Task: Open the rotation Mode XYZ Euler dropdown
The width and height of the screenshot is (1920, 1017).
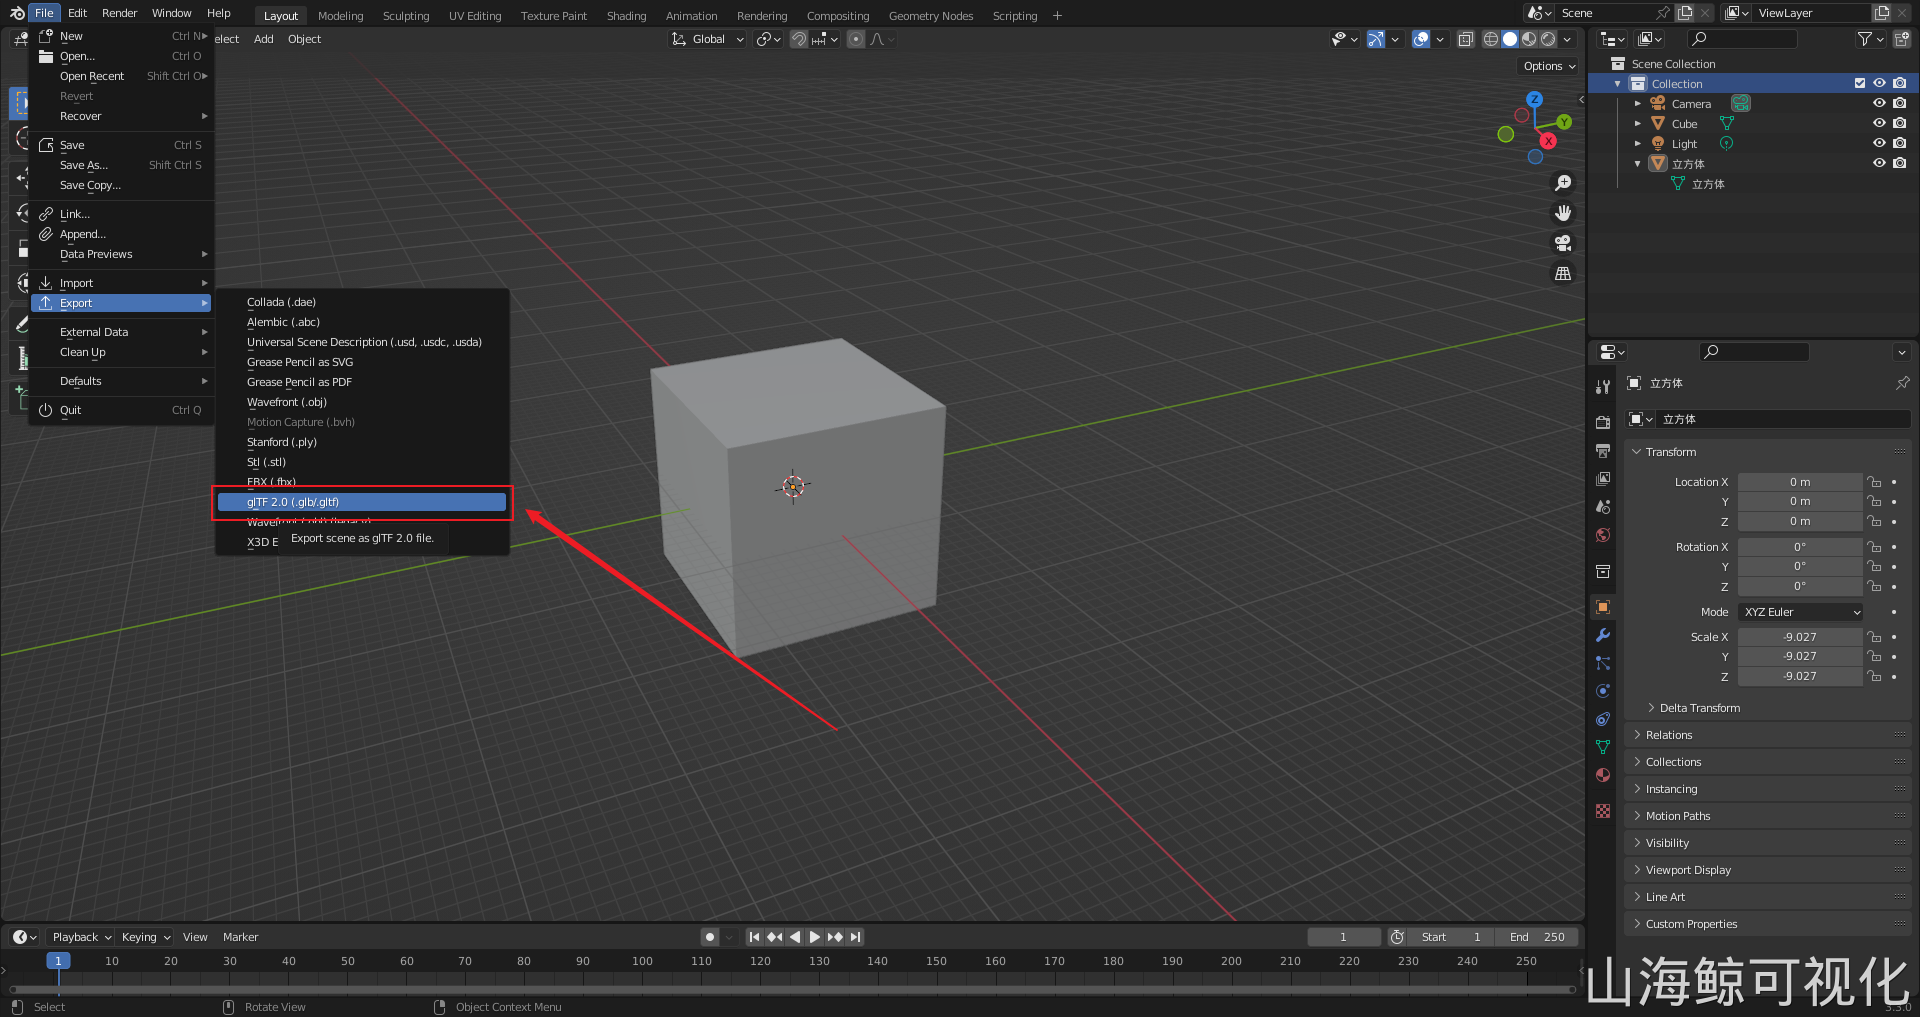Action: point(1801,612)
